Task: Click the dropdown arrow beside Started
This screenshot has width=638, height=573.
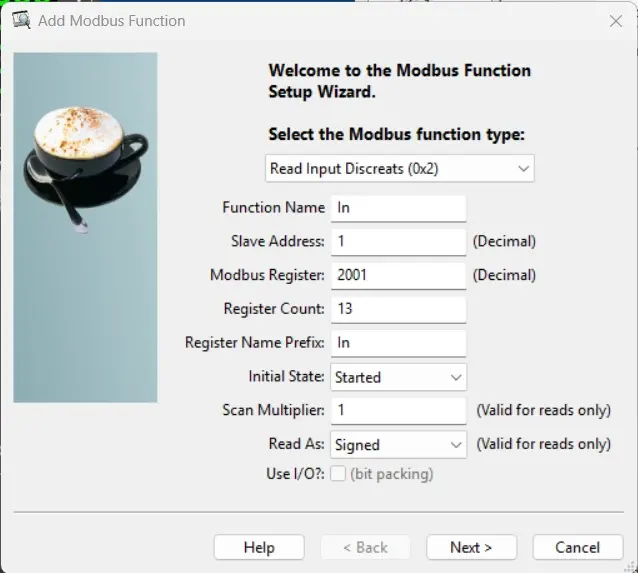Action: click(456, 377)
